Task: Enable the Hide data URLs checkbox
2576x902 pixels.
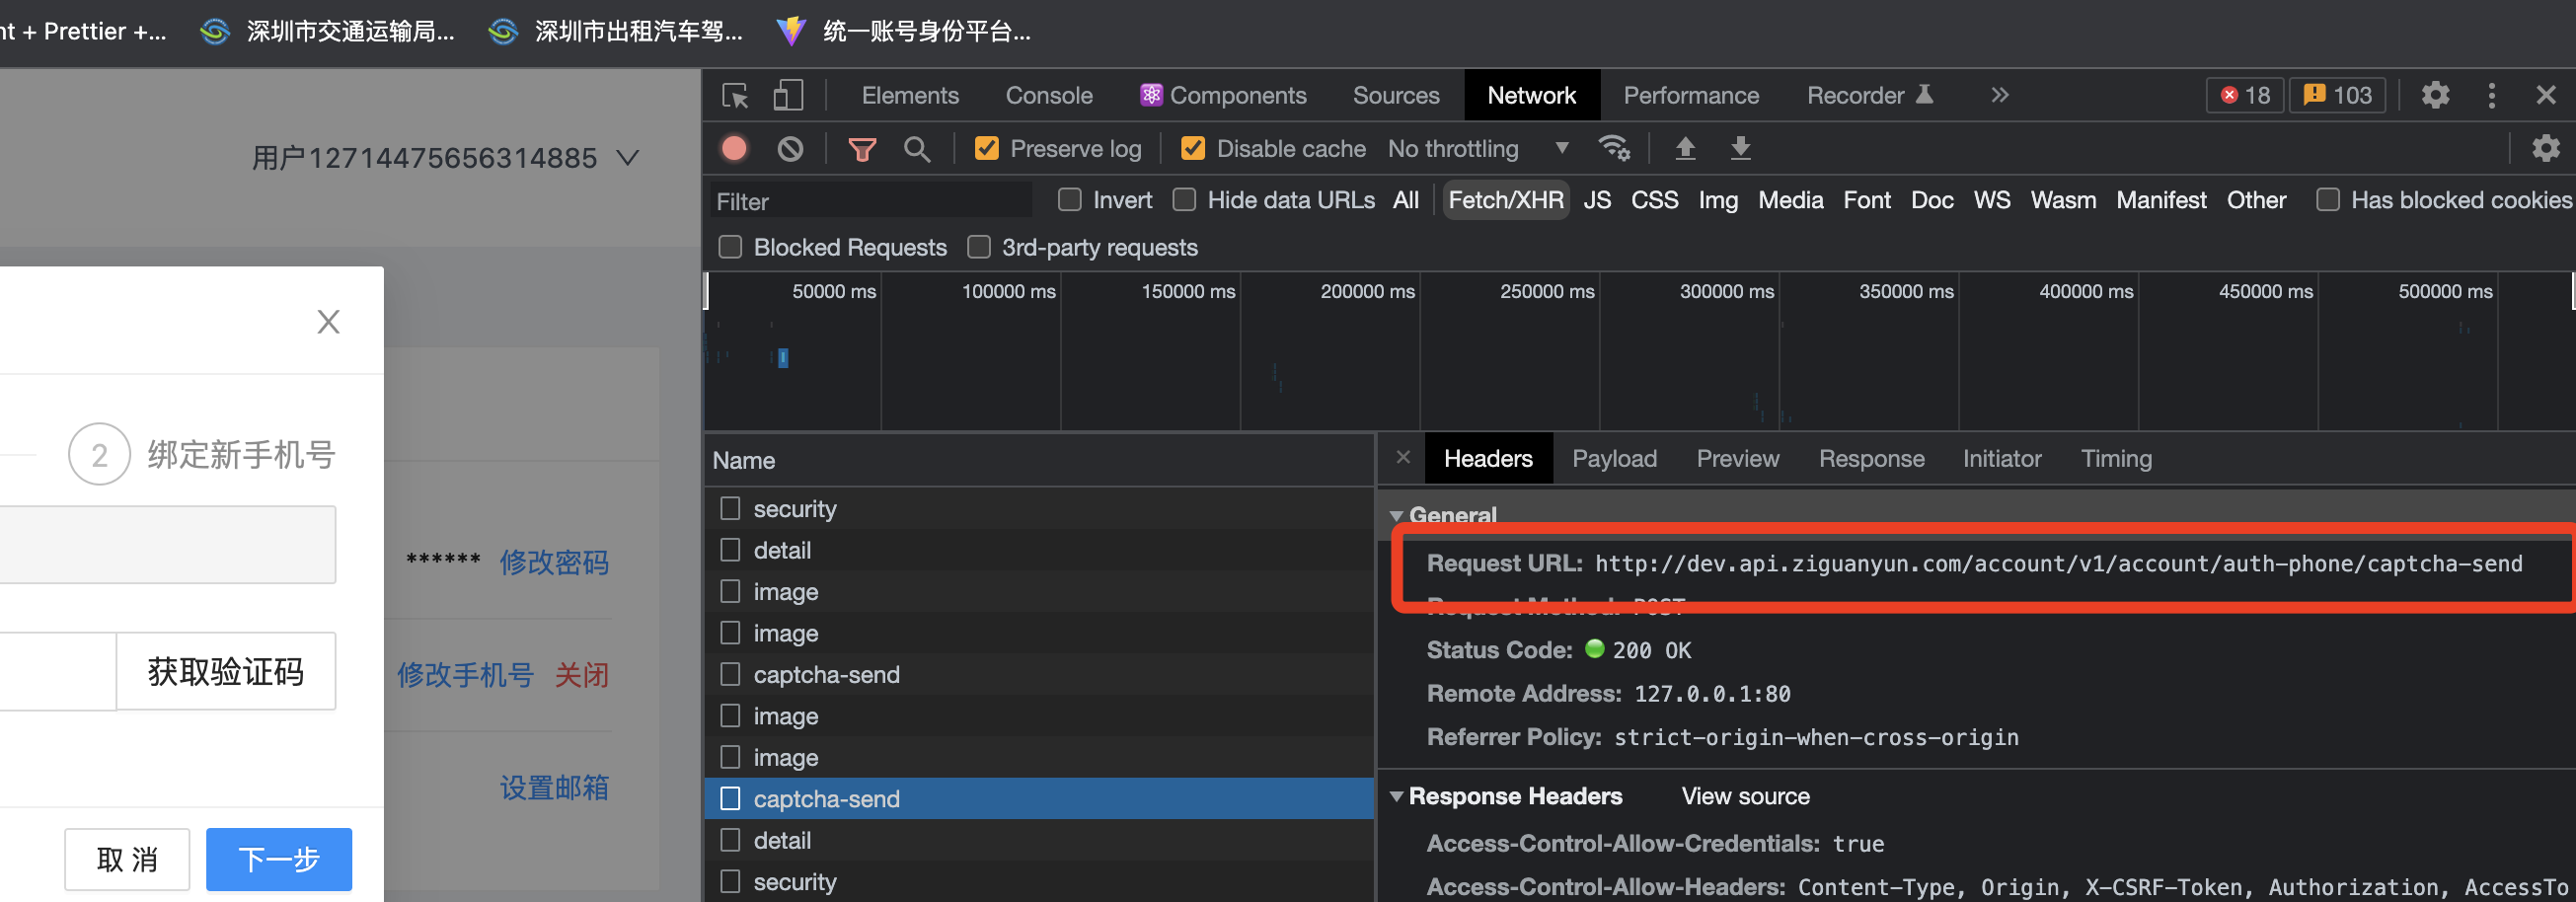Action: (1184, 200)
